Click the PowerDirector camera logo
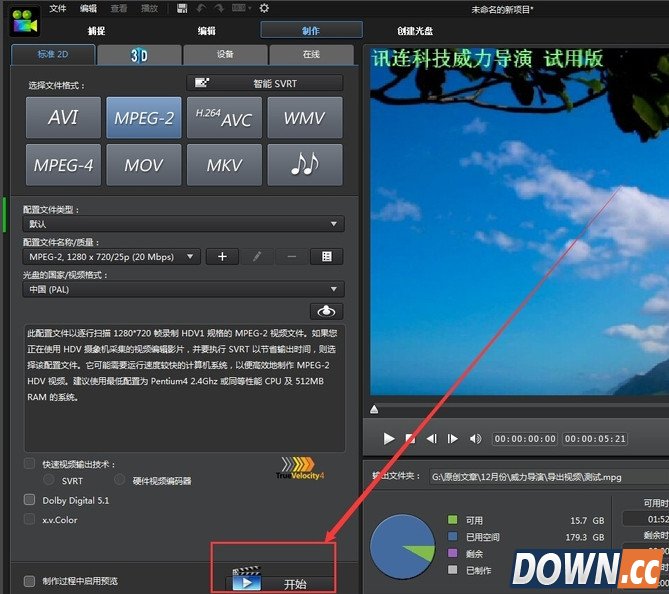This screenshot has width=669, height=594. coord(25,21)
